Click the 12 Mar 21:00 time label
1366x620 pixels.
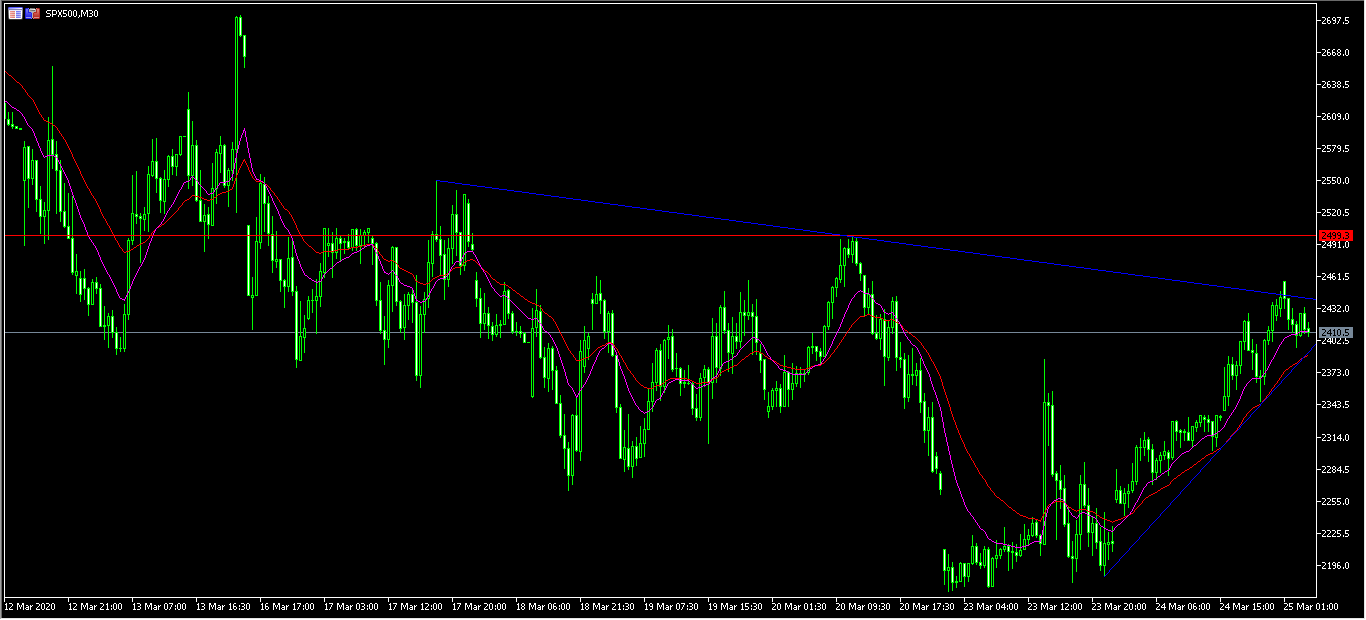[x=95, y=606]
